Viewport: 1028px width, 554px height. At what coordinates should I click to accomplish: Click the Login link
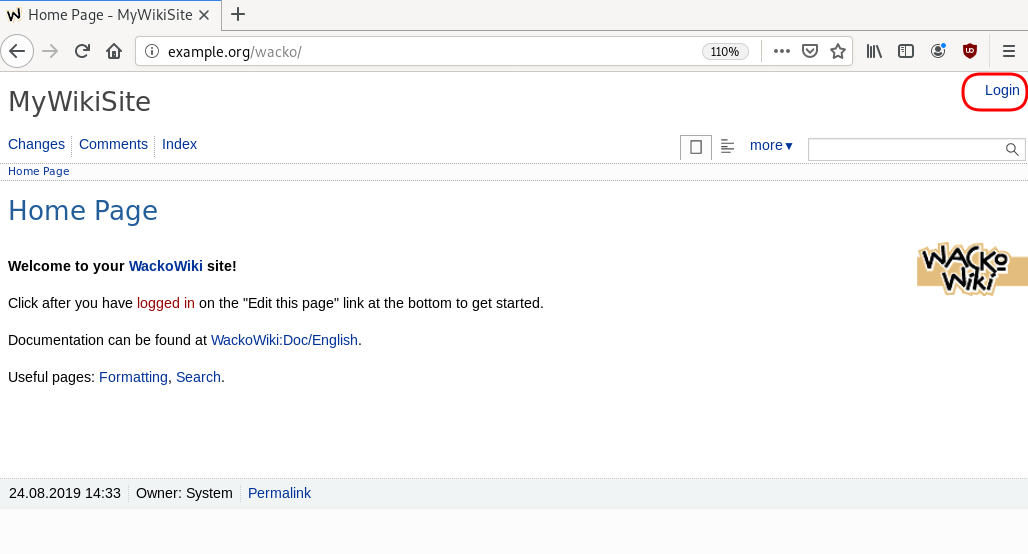[x=1002, y=90]
